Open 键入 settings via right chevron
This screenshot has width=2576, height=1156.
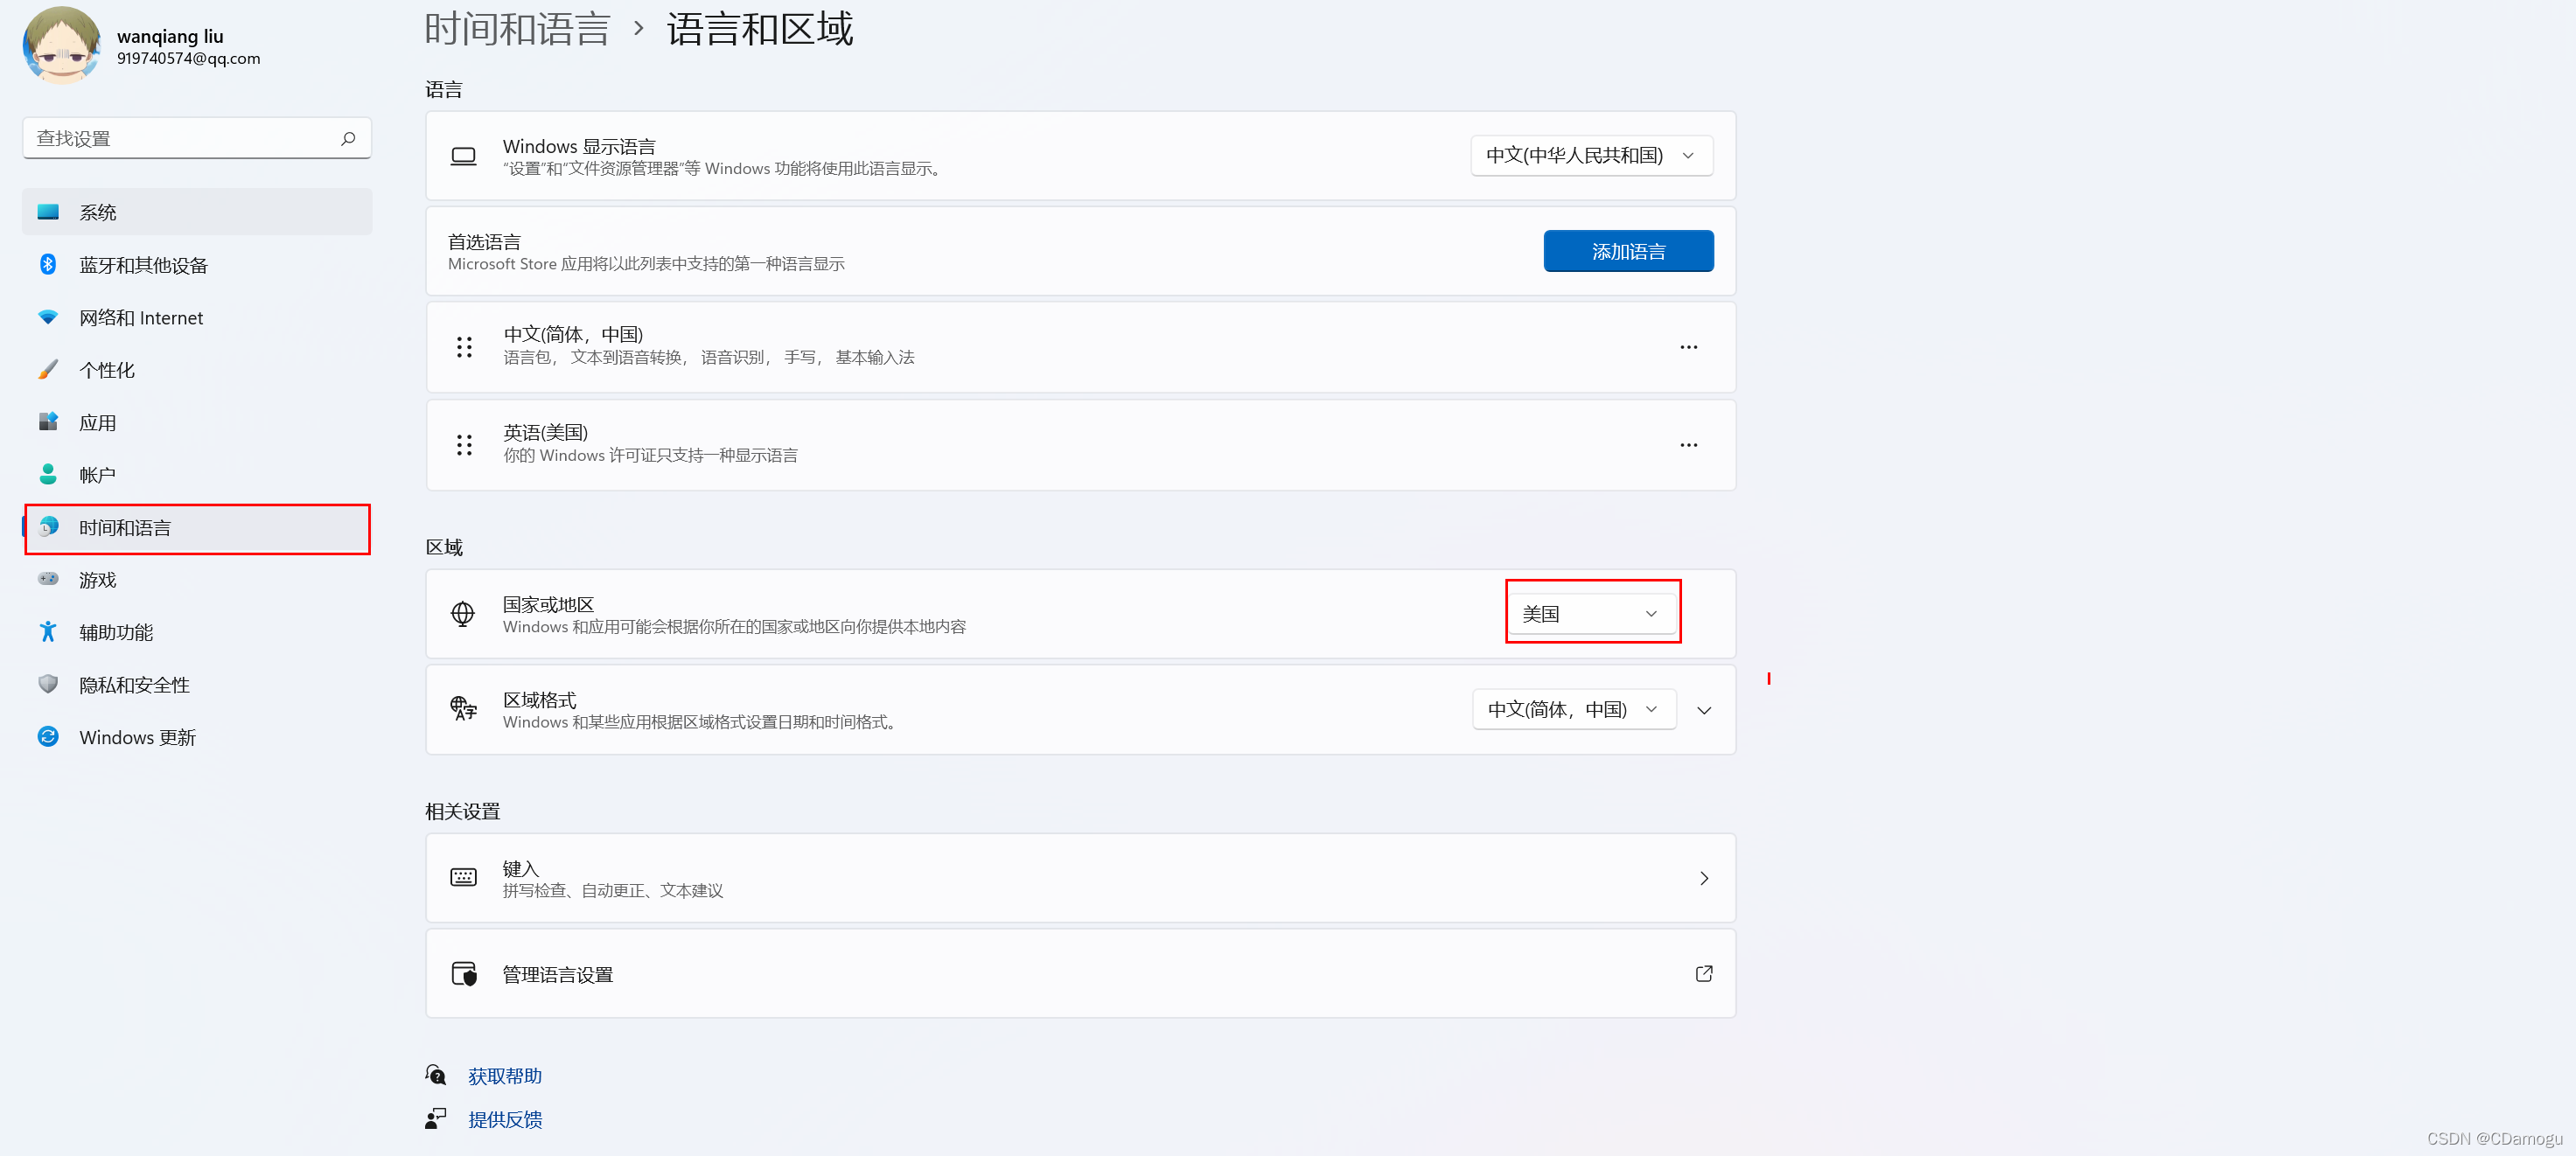pyautogui.click(x=1704, y=878)
